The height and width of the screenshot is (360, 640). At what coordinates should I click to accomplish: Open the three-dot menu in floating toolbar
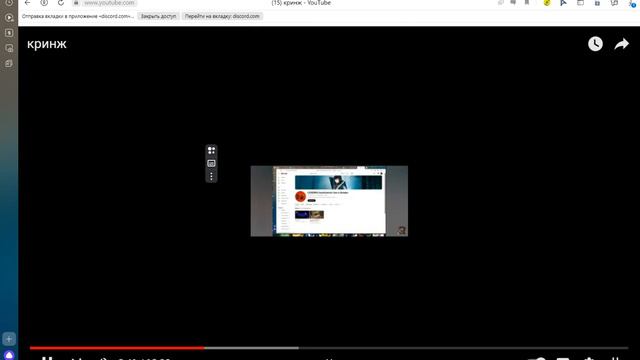point(211,176)
